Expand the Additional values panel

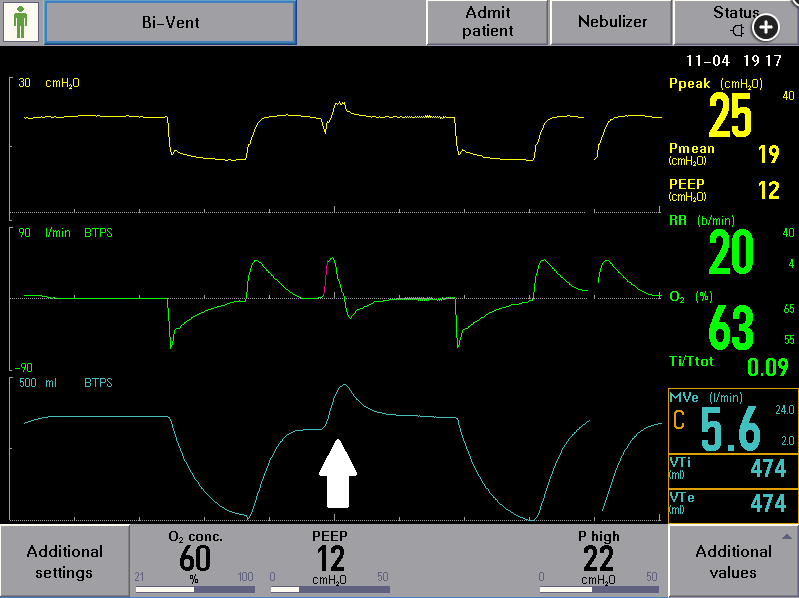click(733, 561)
